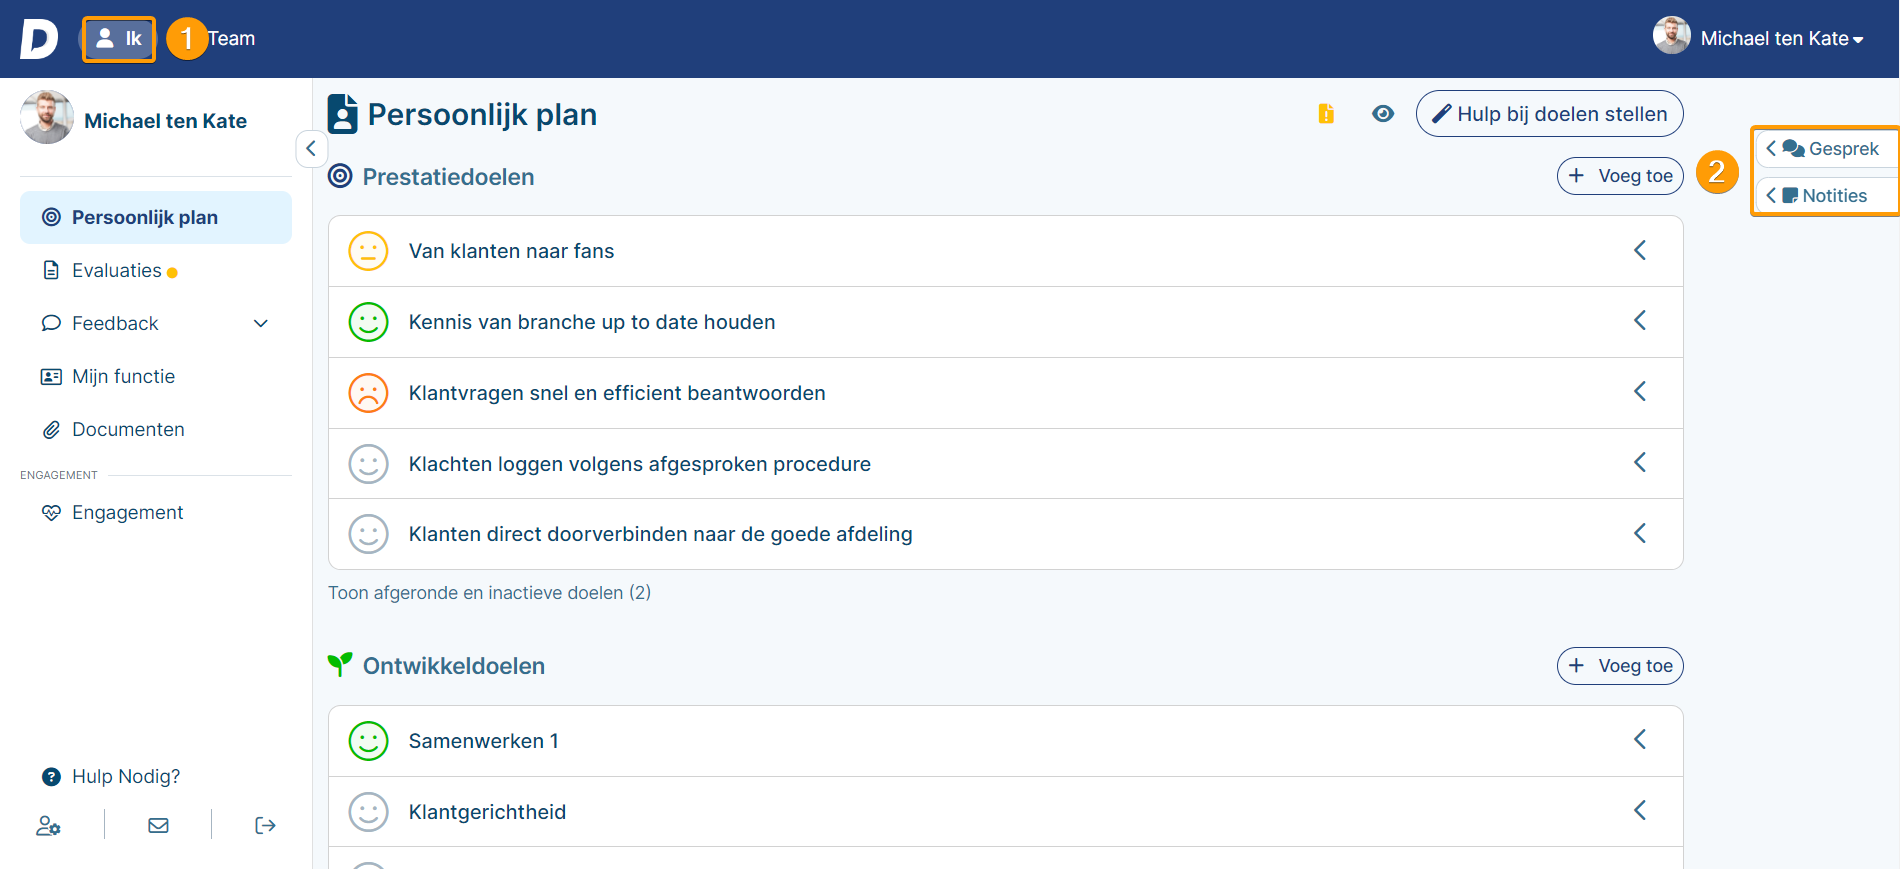
Task: Expand Samenwerken 1 row chevron
Action: point(1640,739)
